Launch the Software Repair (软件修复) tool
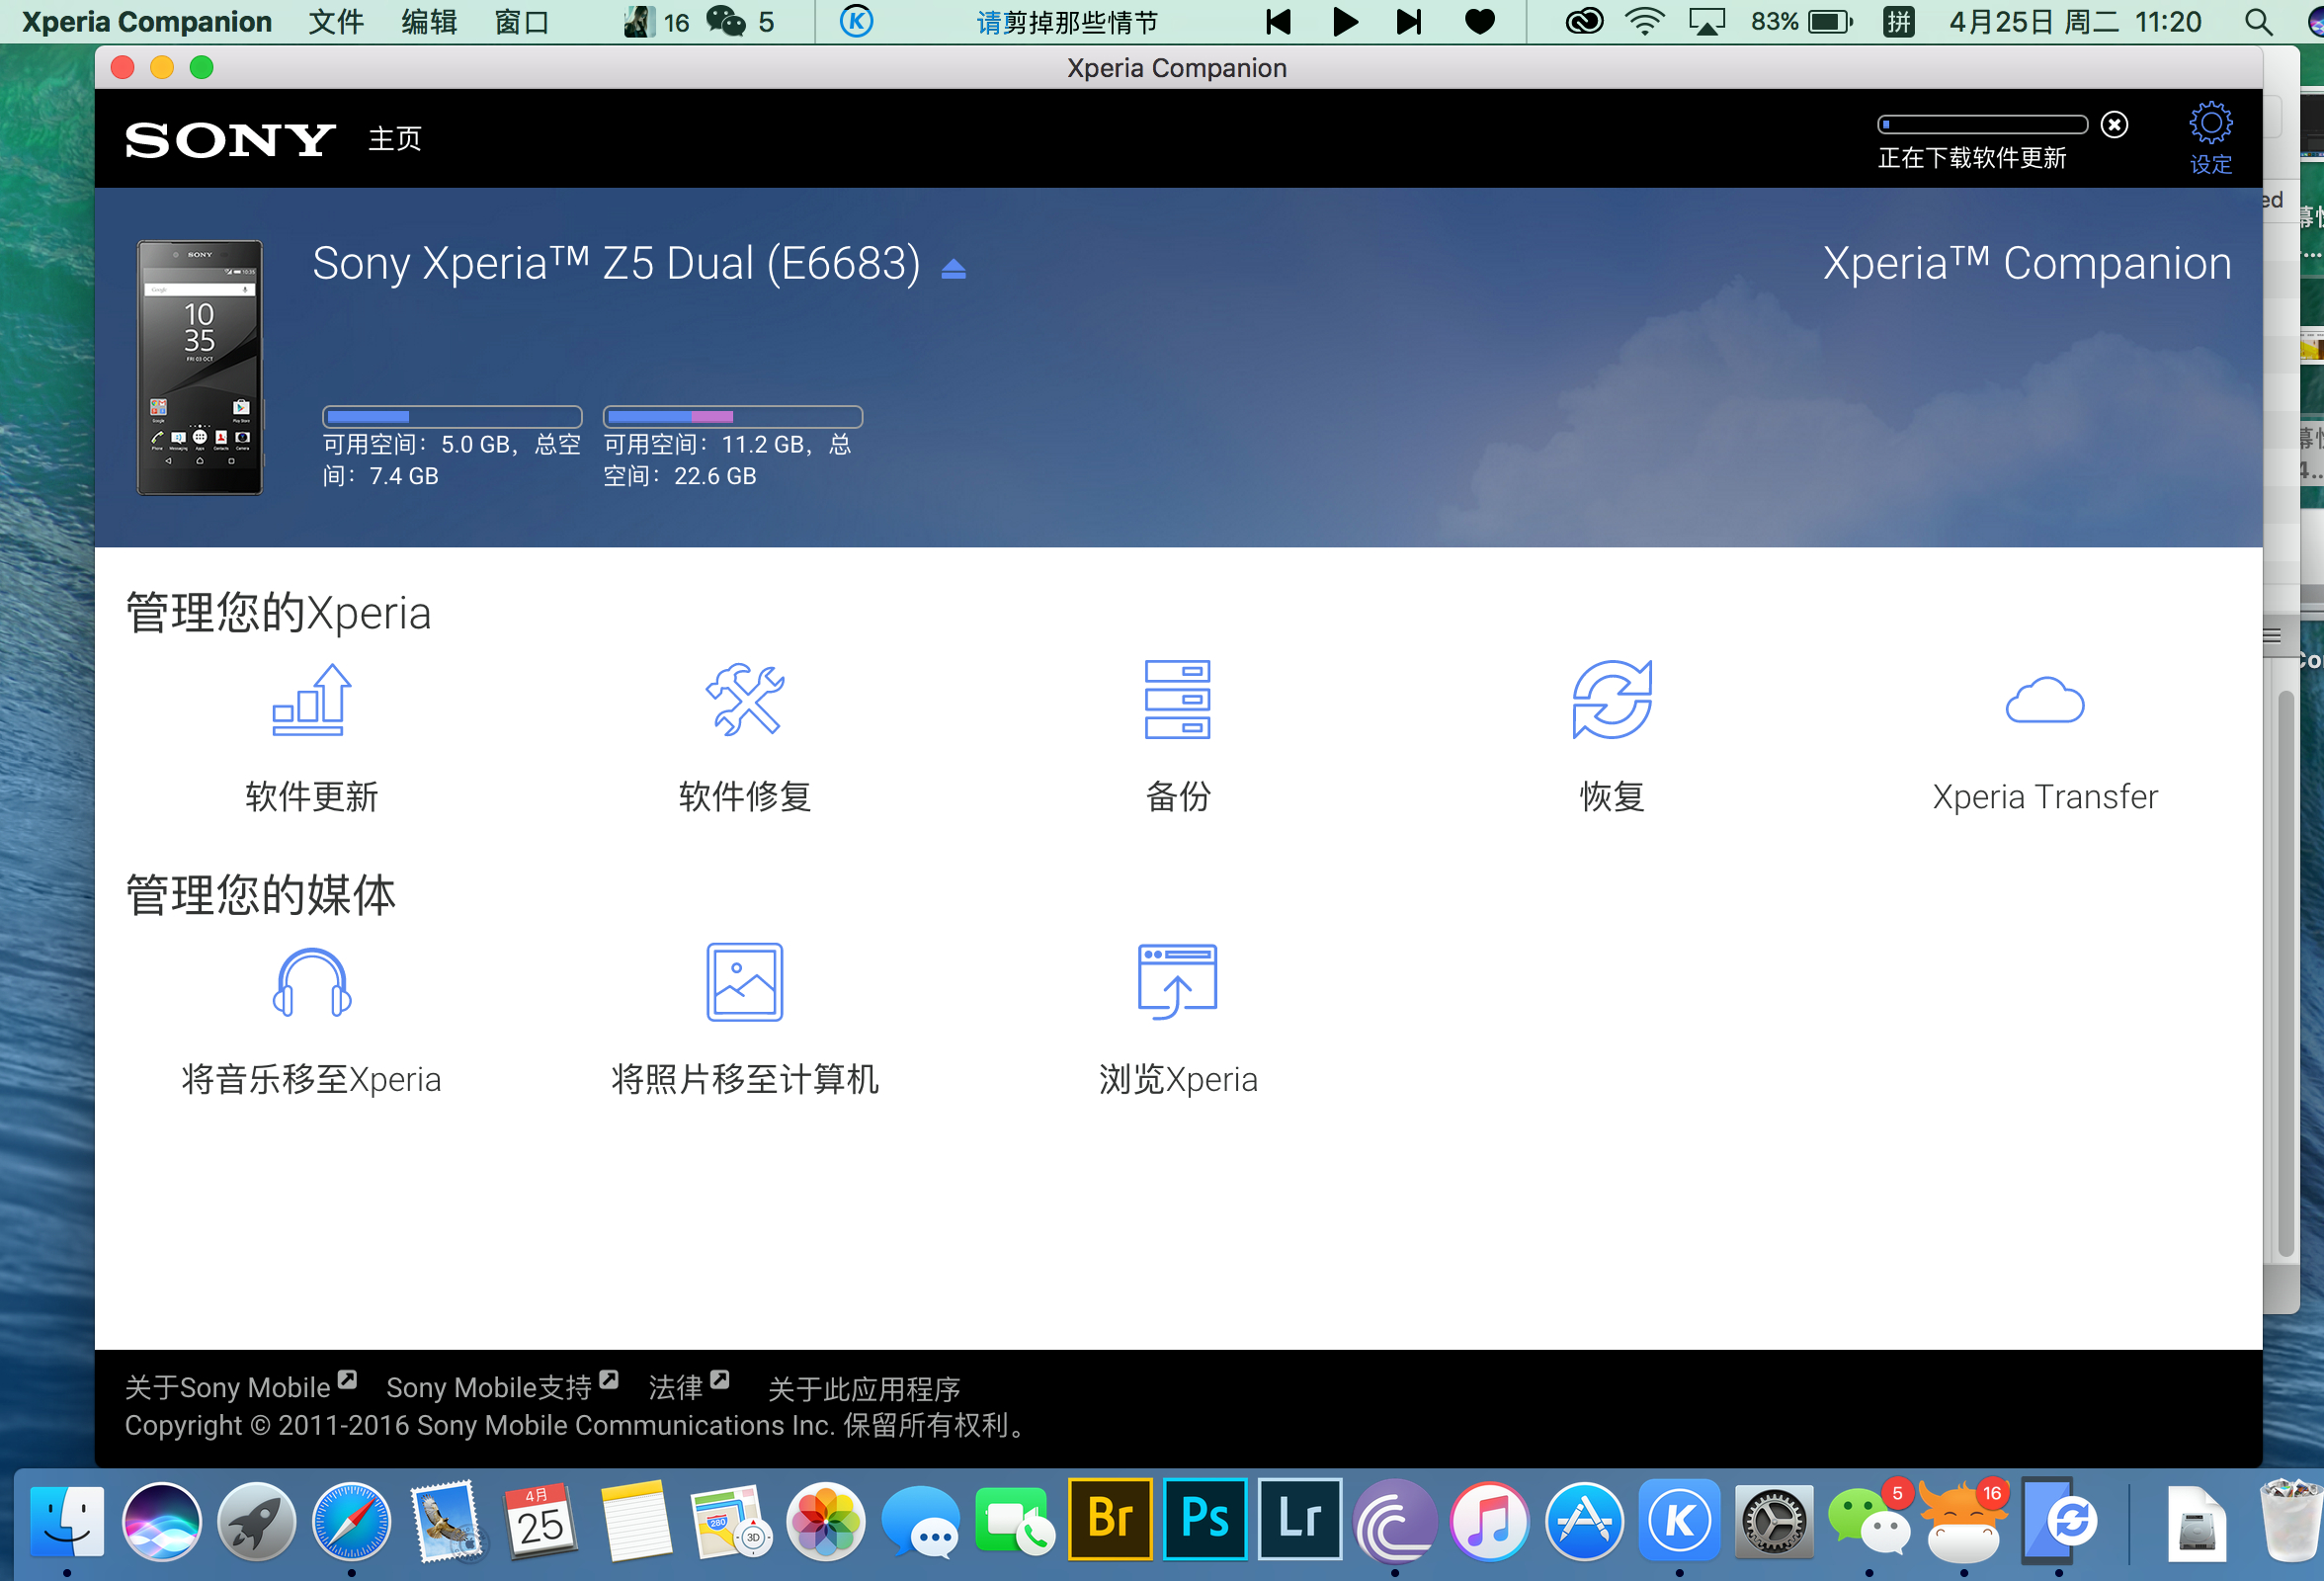The image size is (2324, 1581). coord(744,700)
